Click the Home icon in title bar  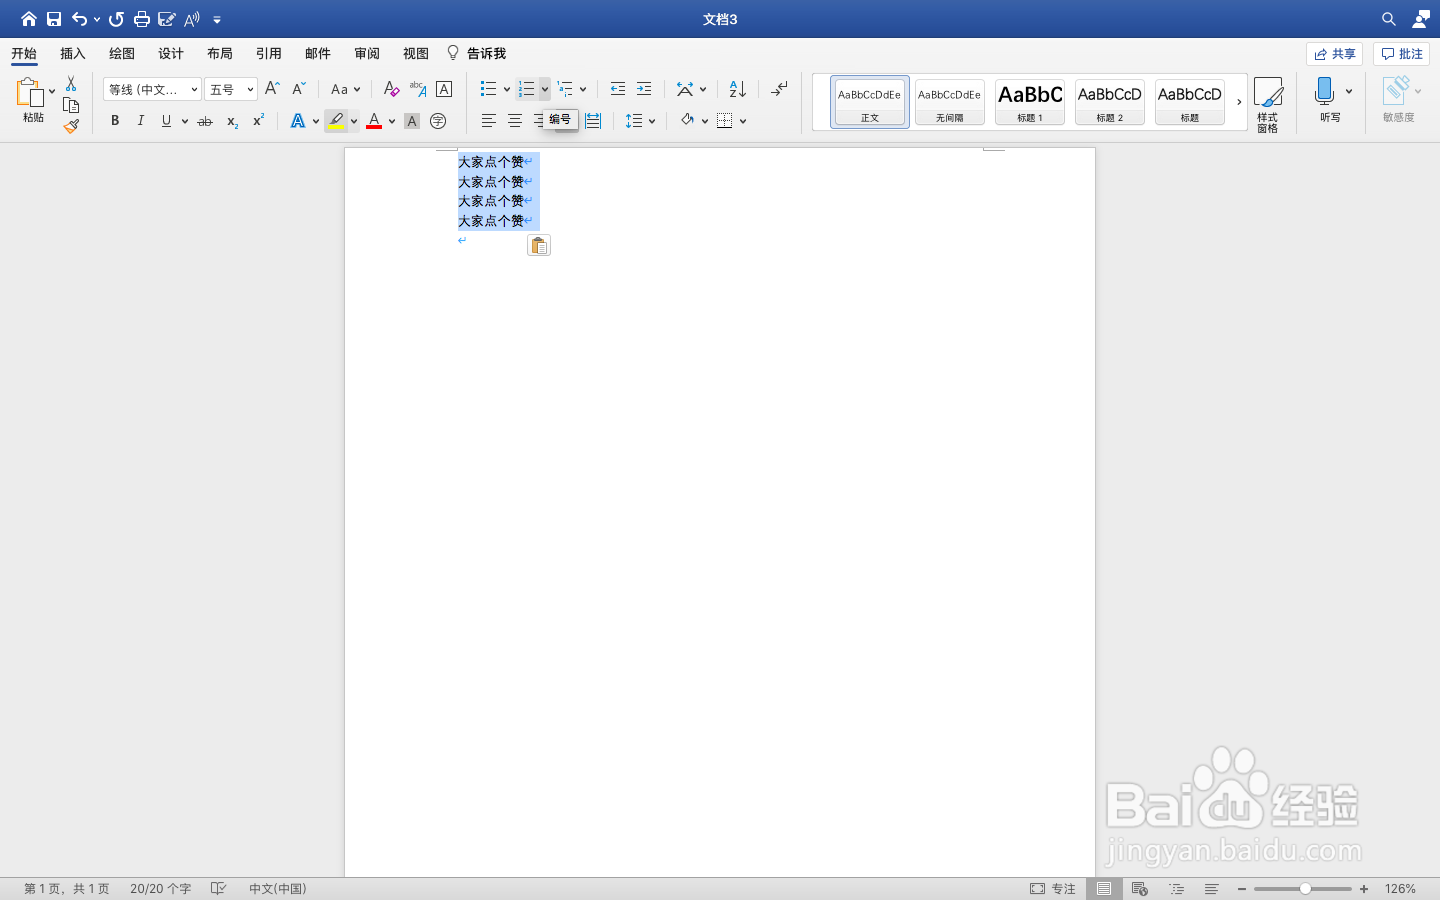pos(28,19)
